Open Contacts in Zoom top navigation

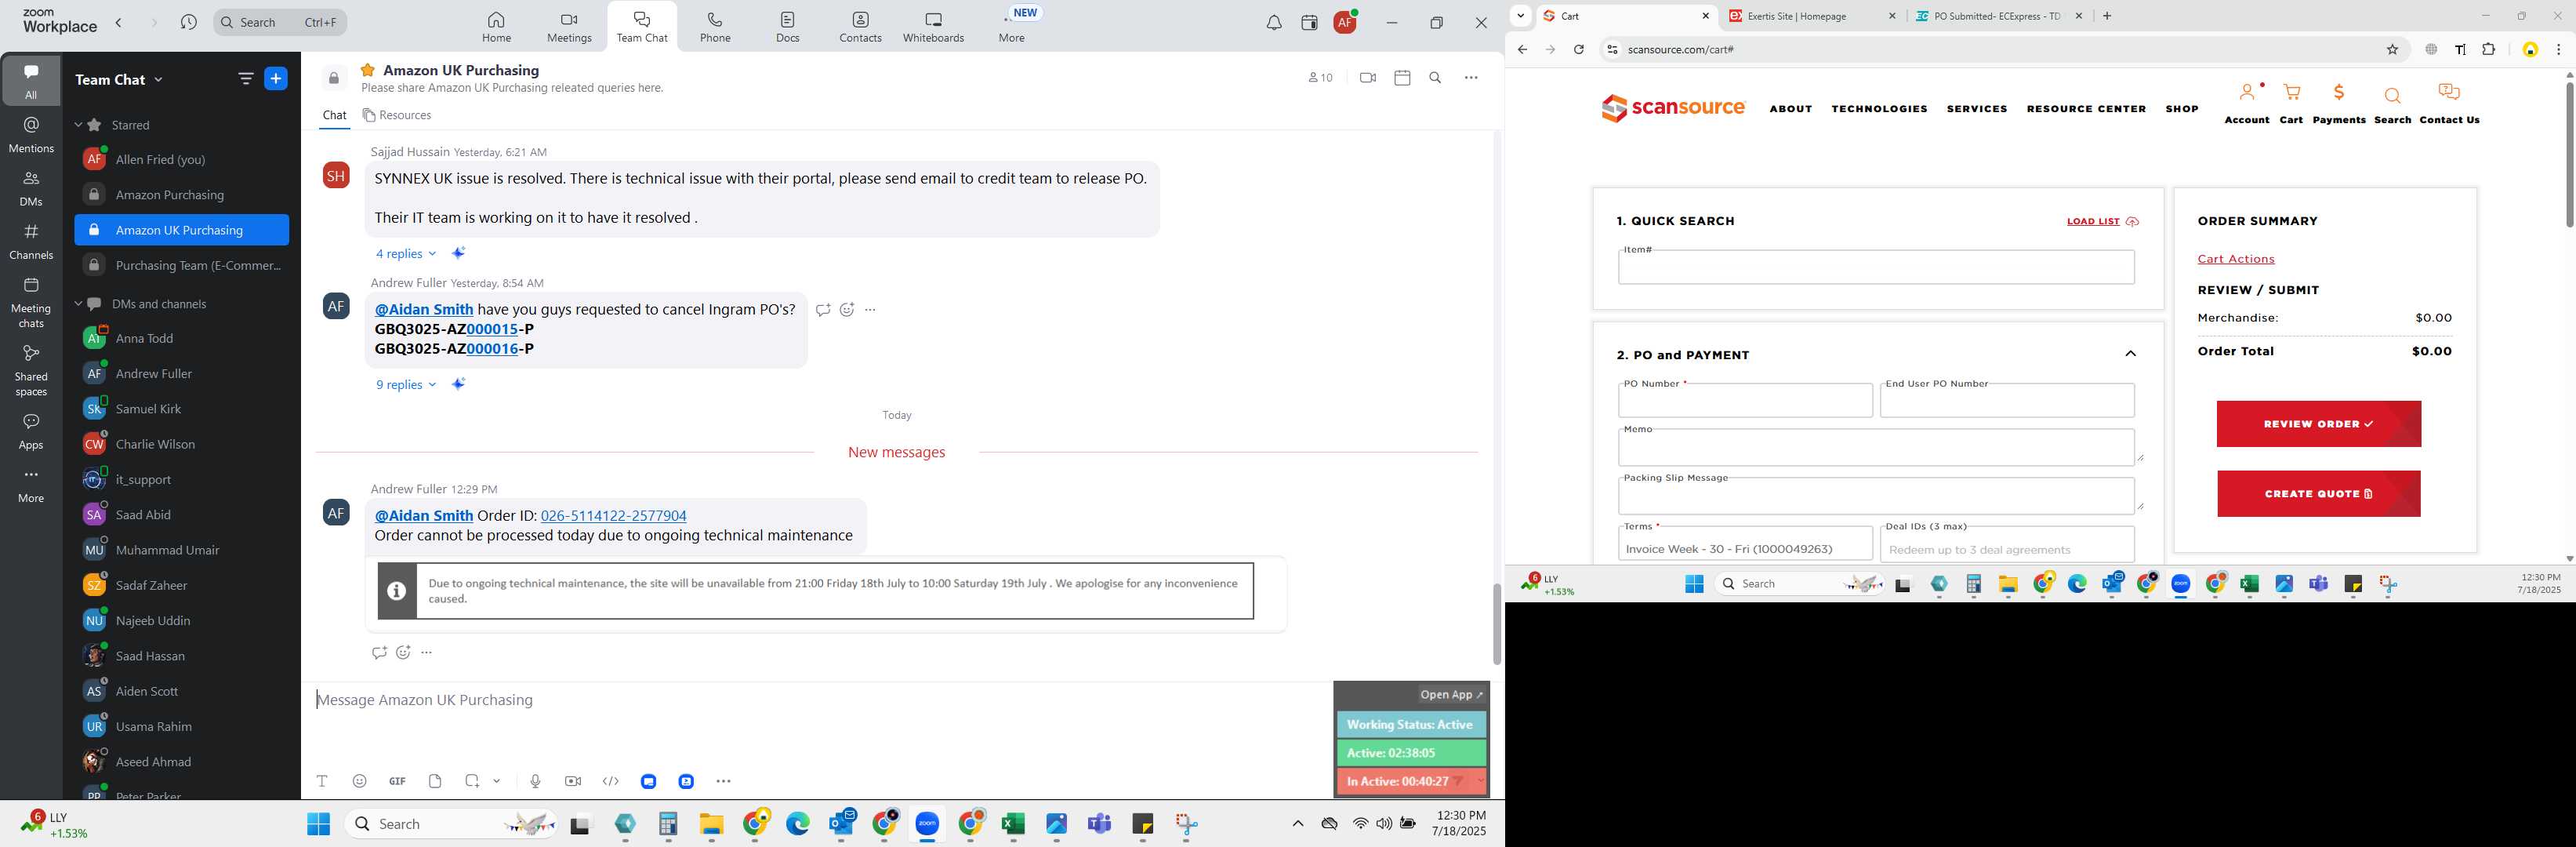coord(860,27)
